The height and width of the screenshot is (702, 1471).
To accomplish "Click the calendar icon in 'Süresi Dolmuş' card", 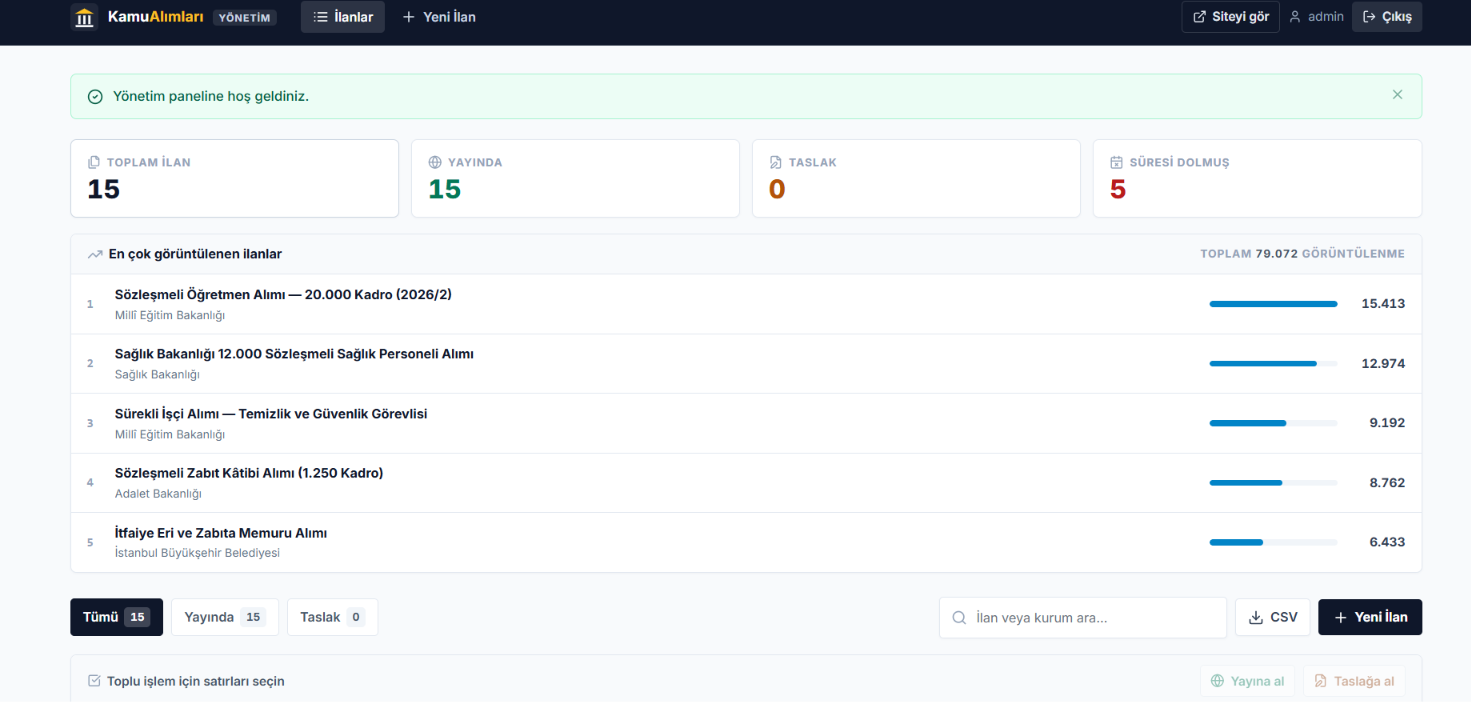I will click(x=1117, y=162).
